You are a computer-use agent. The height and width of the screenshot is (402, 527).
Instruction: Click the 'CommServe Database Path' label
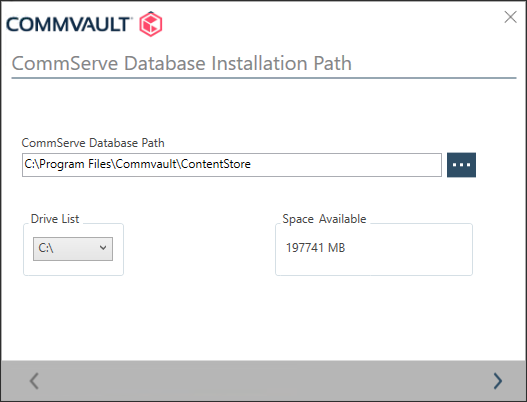[93, 143]
